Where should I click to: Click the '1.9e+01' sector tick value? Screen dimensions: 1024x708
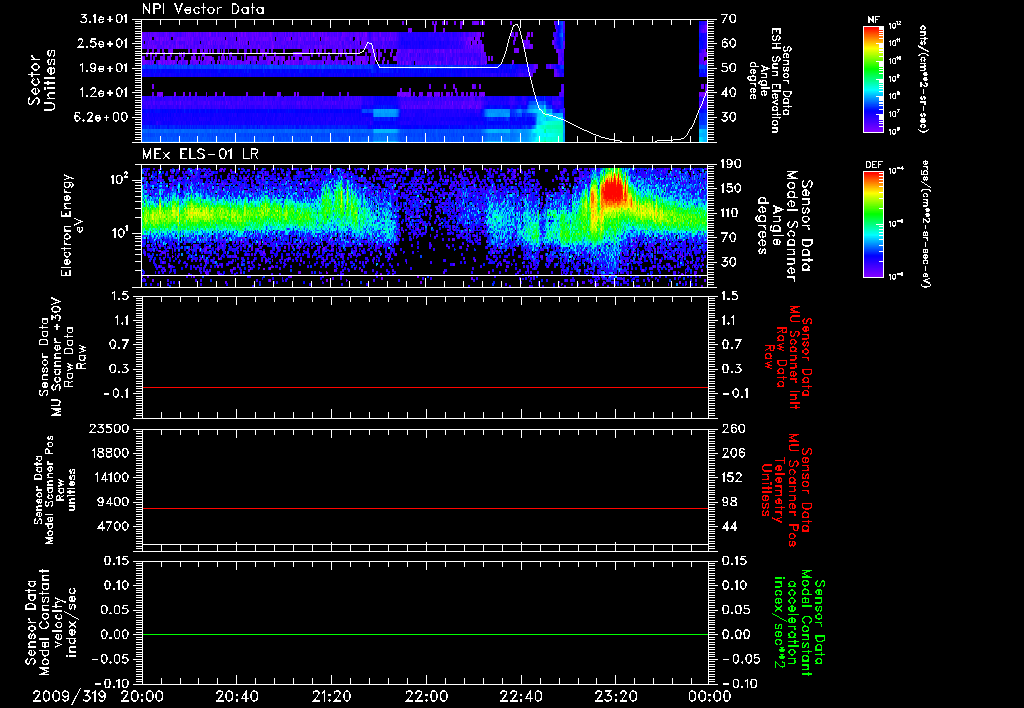coord(104,68)
